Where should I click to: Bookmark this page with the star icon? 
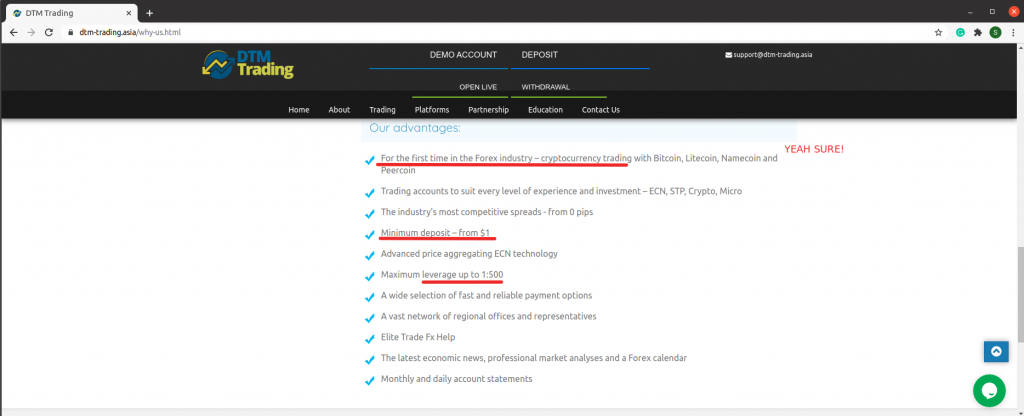click(938, 32)
